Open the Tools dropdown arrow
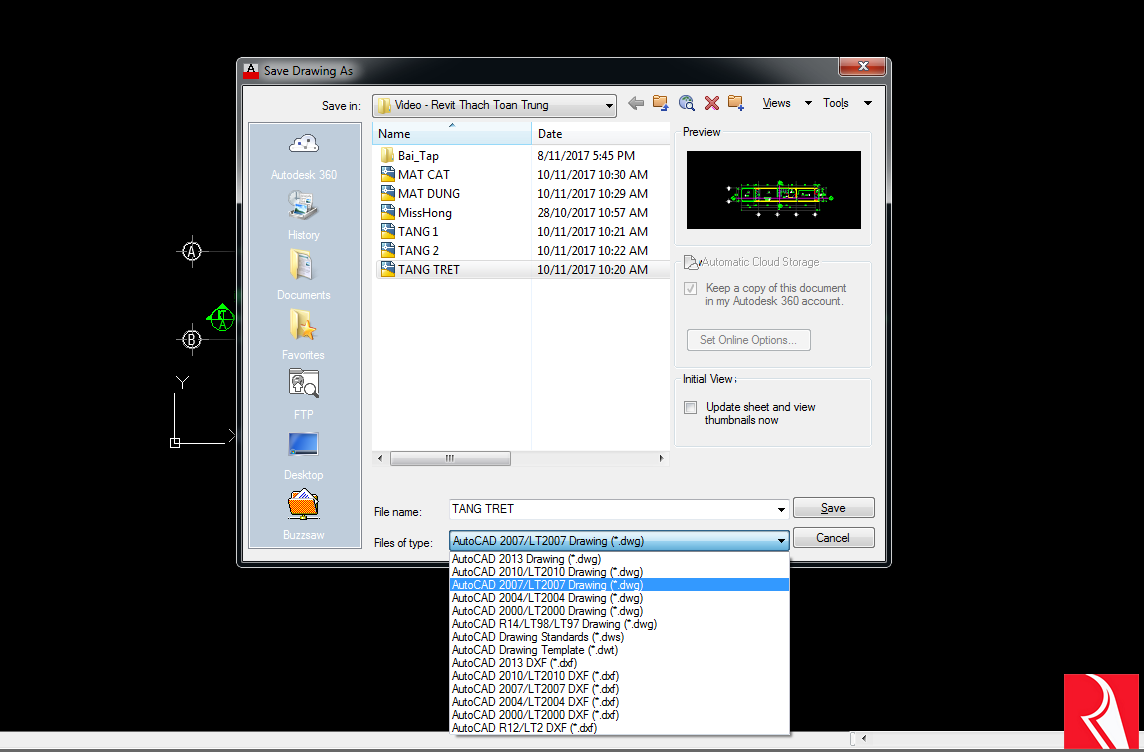Viewport: 1144px width, 752px height. pos(867,104)
